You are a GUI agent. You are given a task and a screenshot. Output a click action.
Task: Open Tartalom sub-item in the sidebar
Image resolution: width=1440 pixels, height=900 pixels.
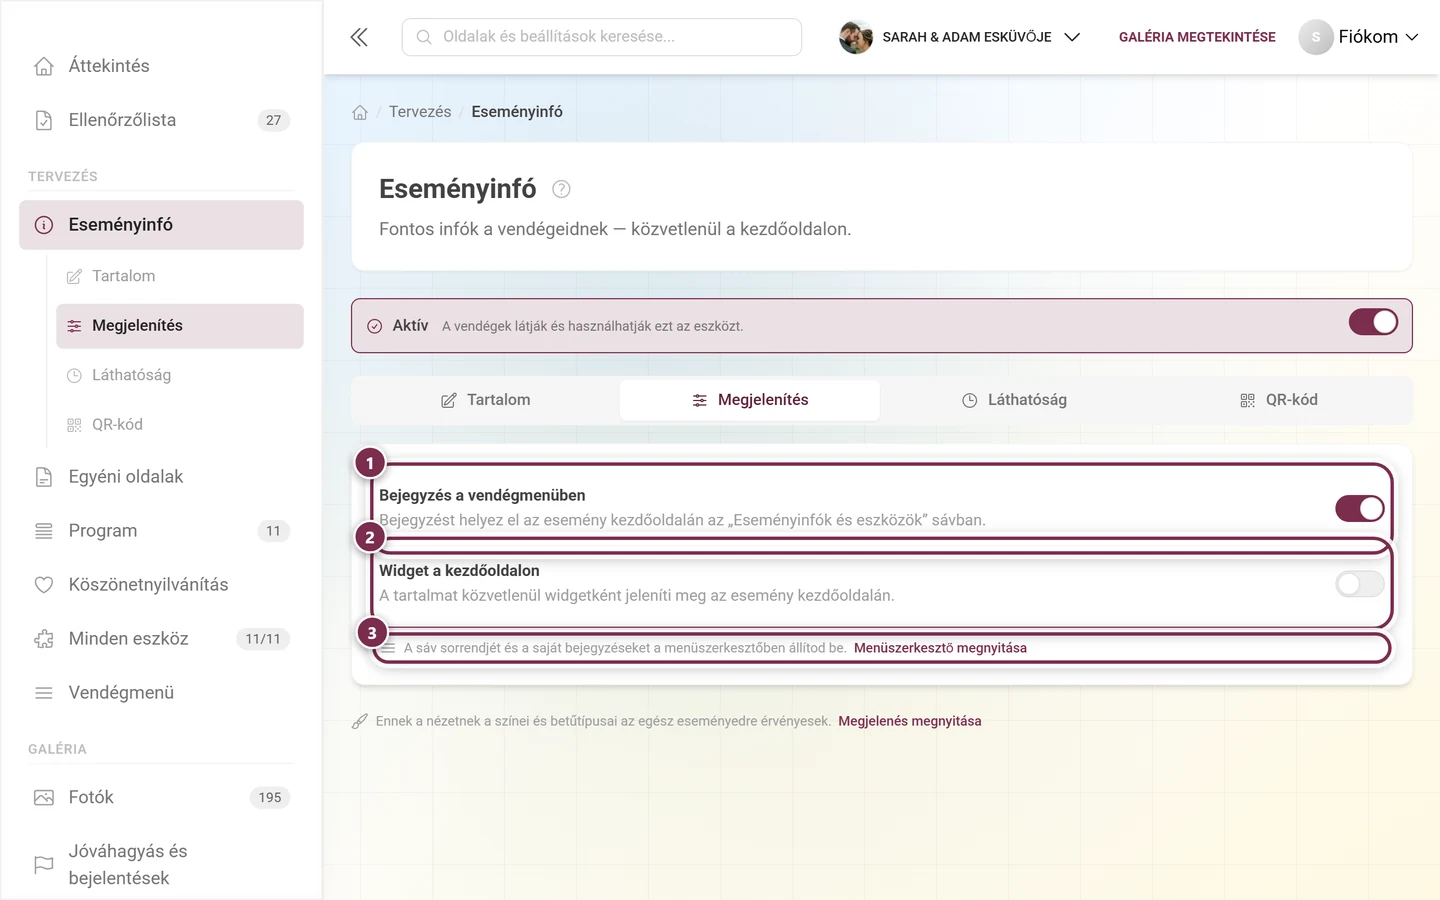[180, 276]
